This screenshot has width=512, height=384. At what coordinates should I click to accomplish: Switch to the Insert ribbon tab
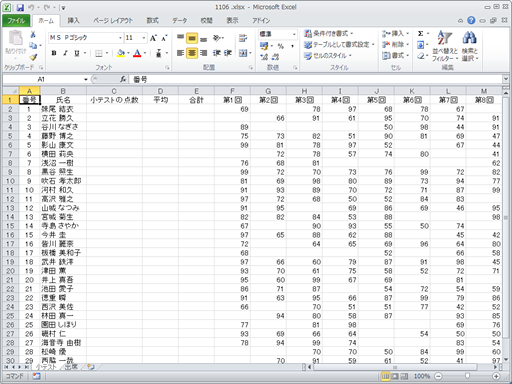point(73,21)
